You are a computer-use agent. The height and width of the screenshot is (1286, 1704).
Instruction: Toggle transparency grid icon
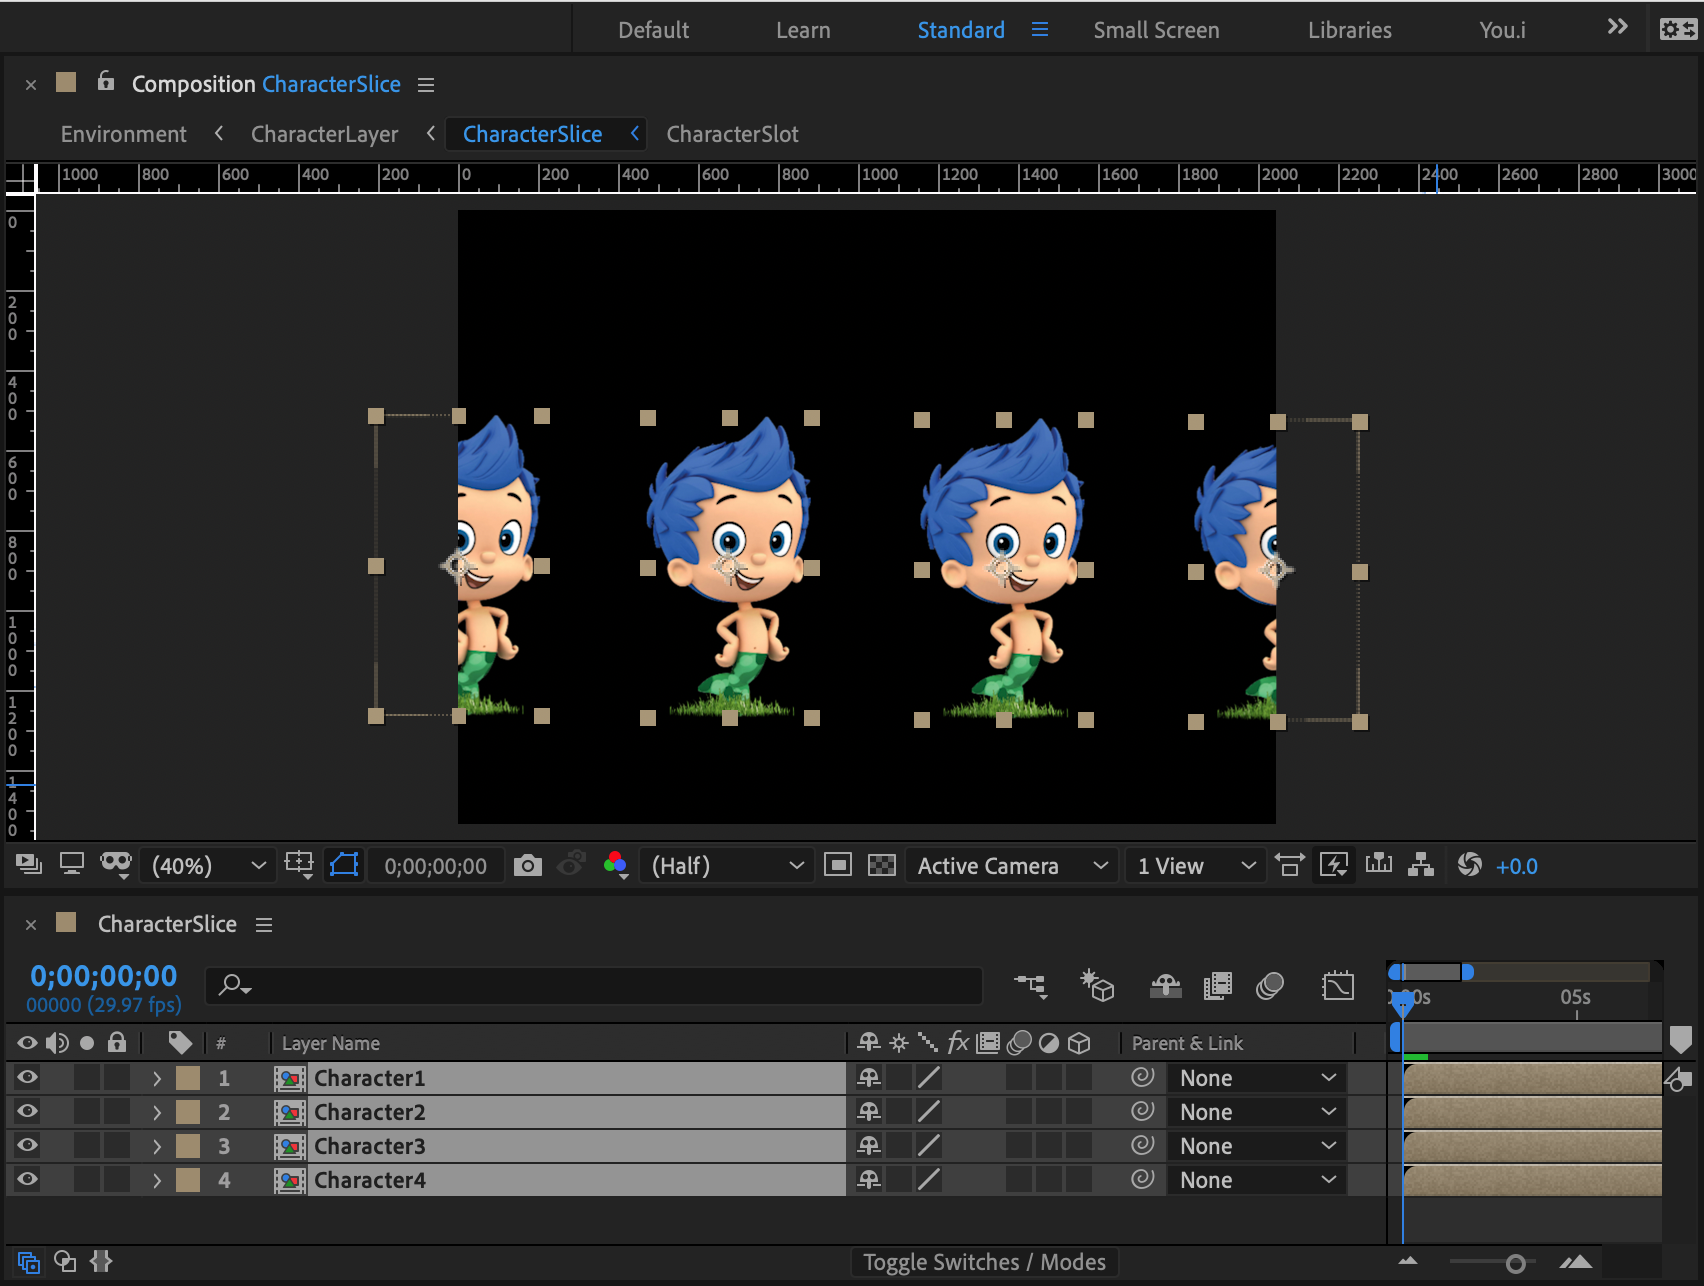(881, 865)
